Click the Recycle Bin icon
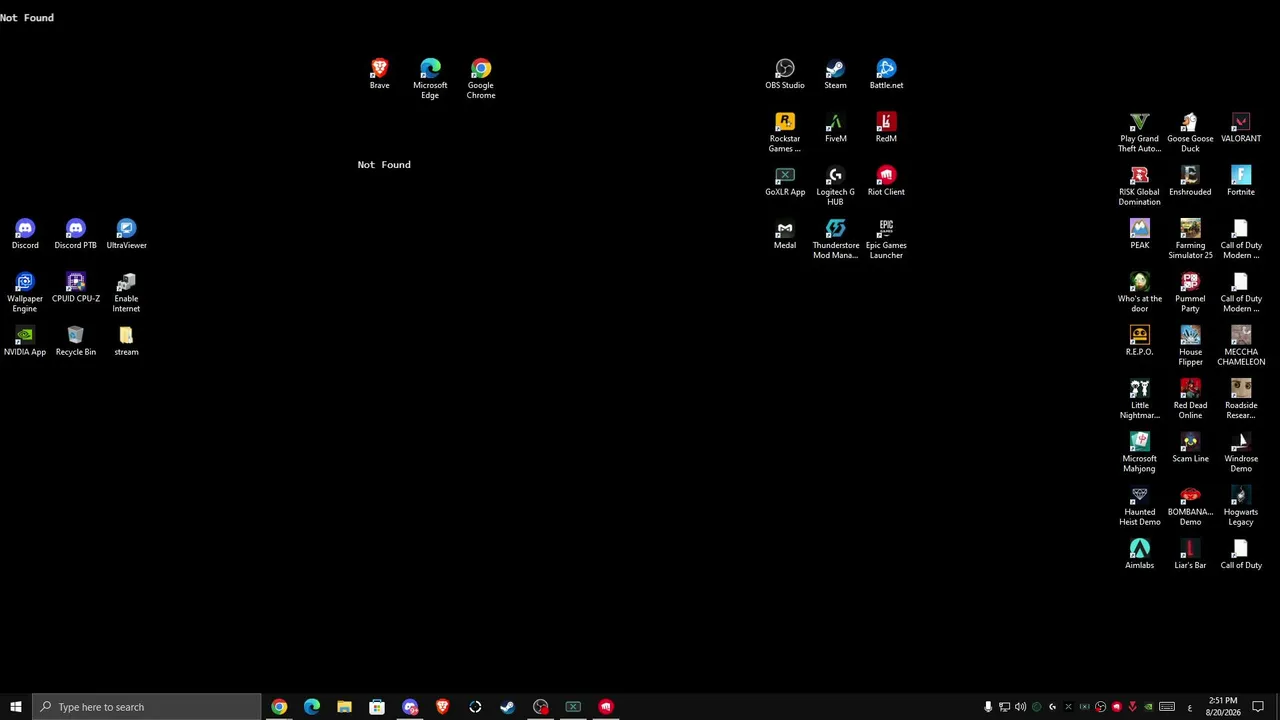 pyautogui.click(x=76, y=341)
